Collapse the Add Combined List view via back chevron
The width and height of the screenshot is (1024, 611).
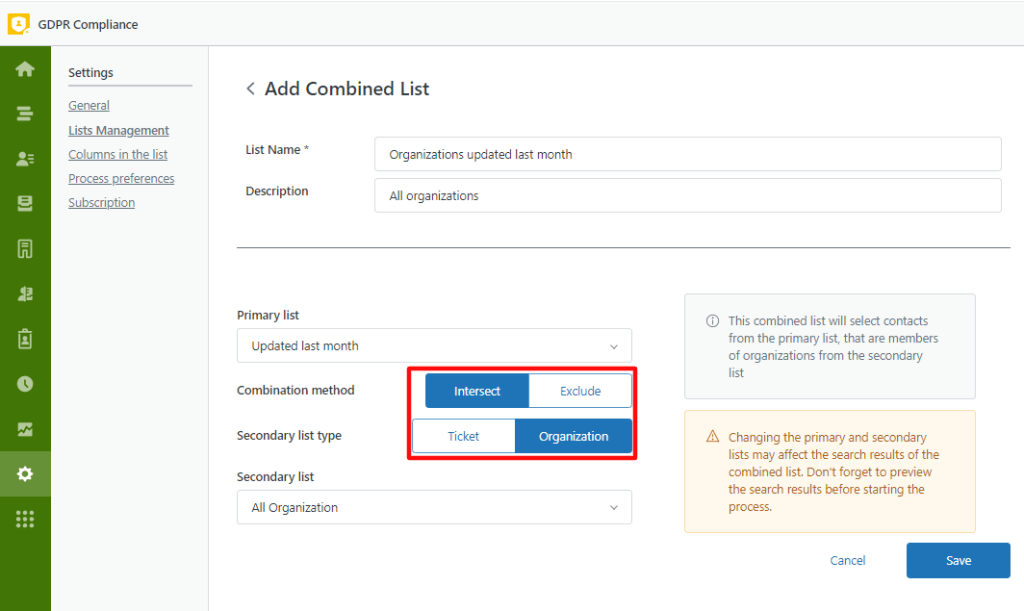click(250, 88)
